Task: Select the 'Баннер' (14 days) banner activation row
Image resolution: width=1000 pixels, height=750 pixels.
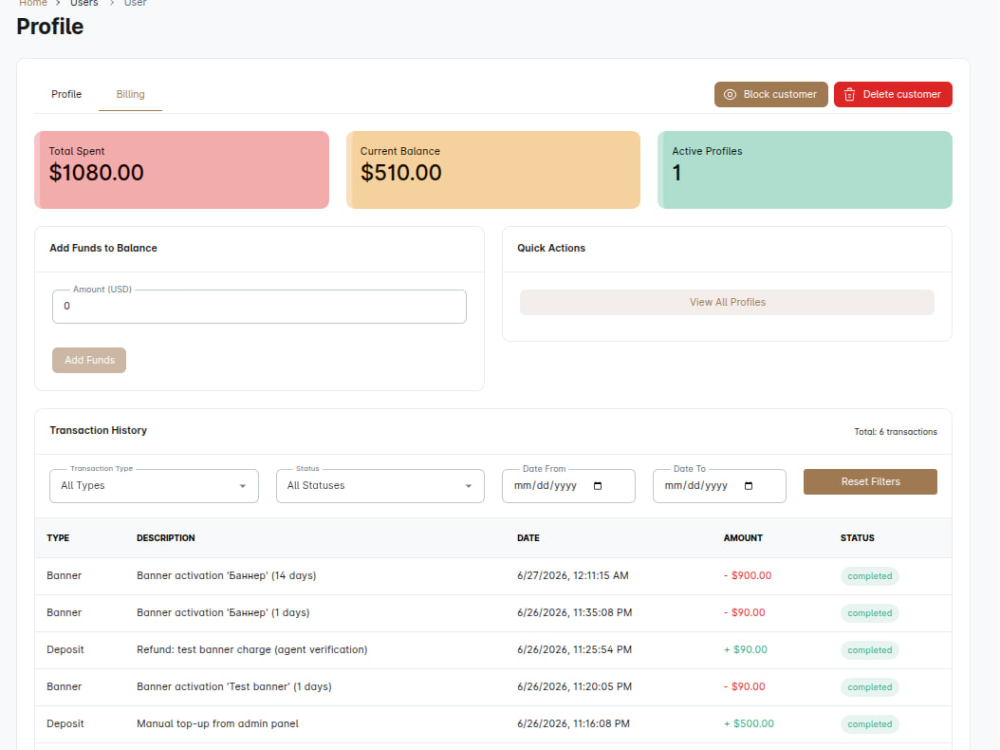Action: 493,576
